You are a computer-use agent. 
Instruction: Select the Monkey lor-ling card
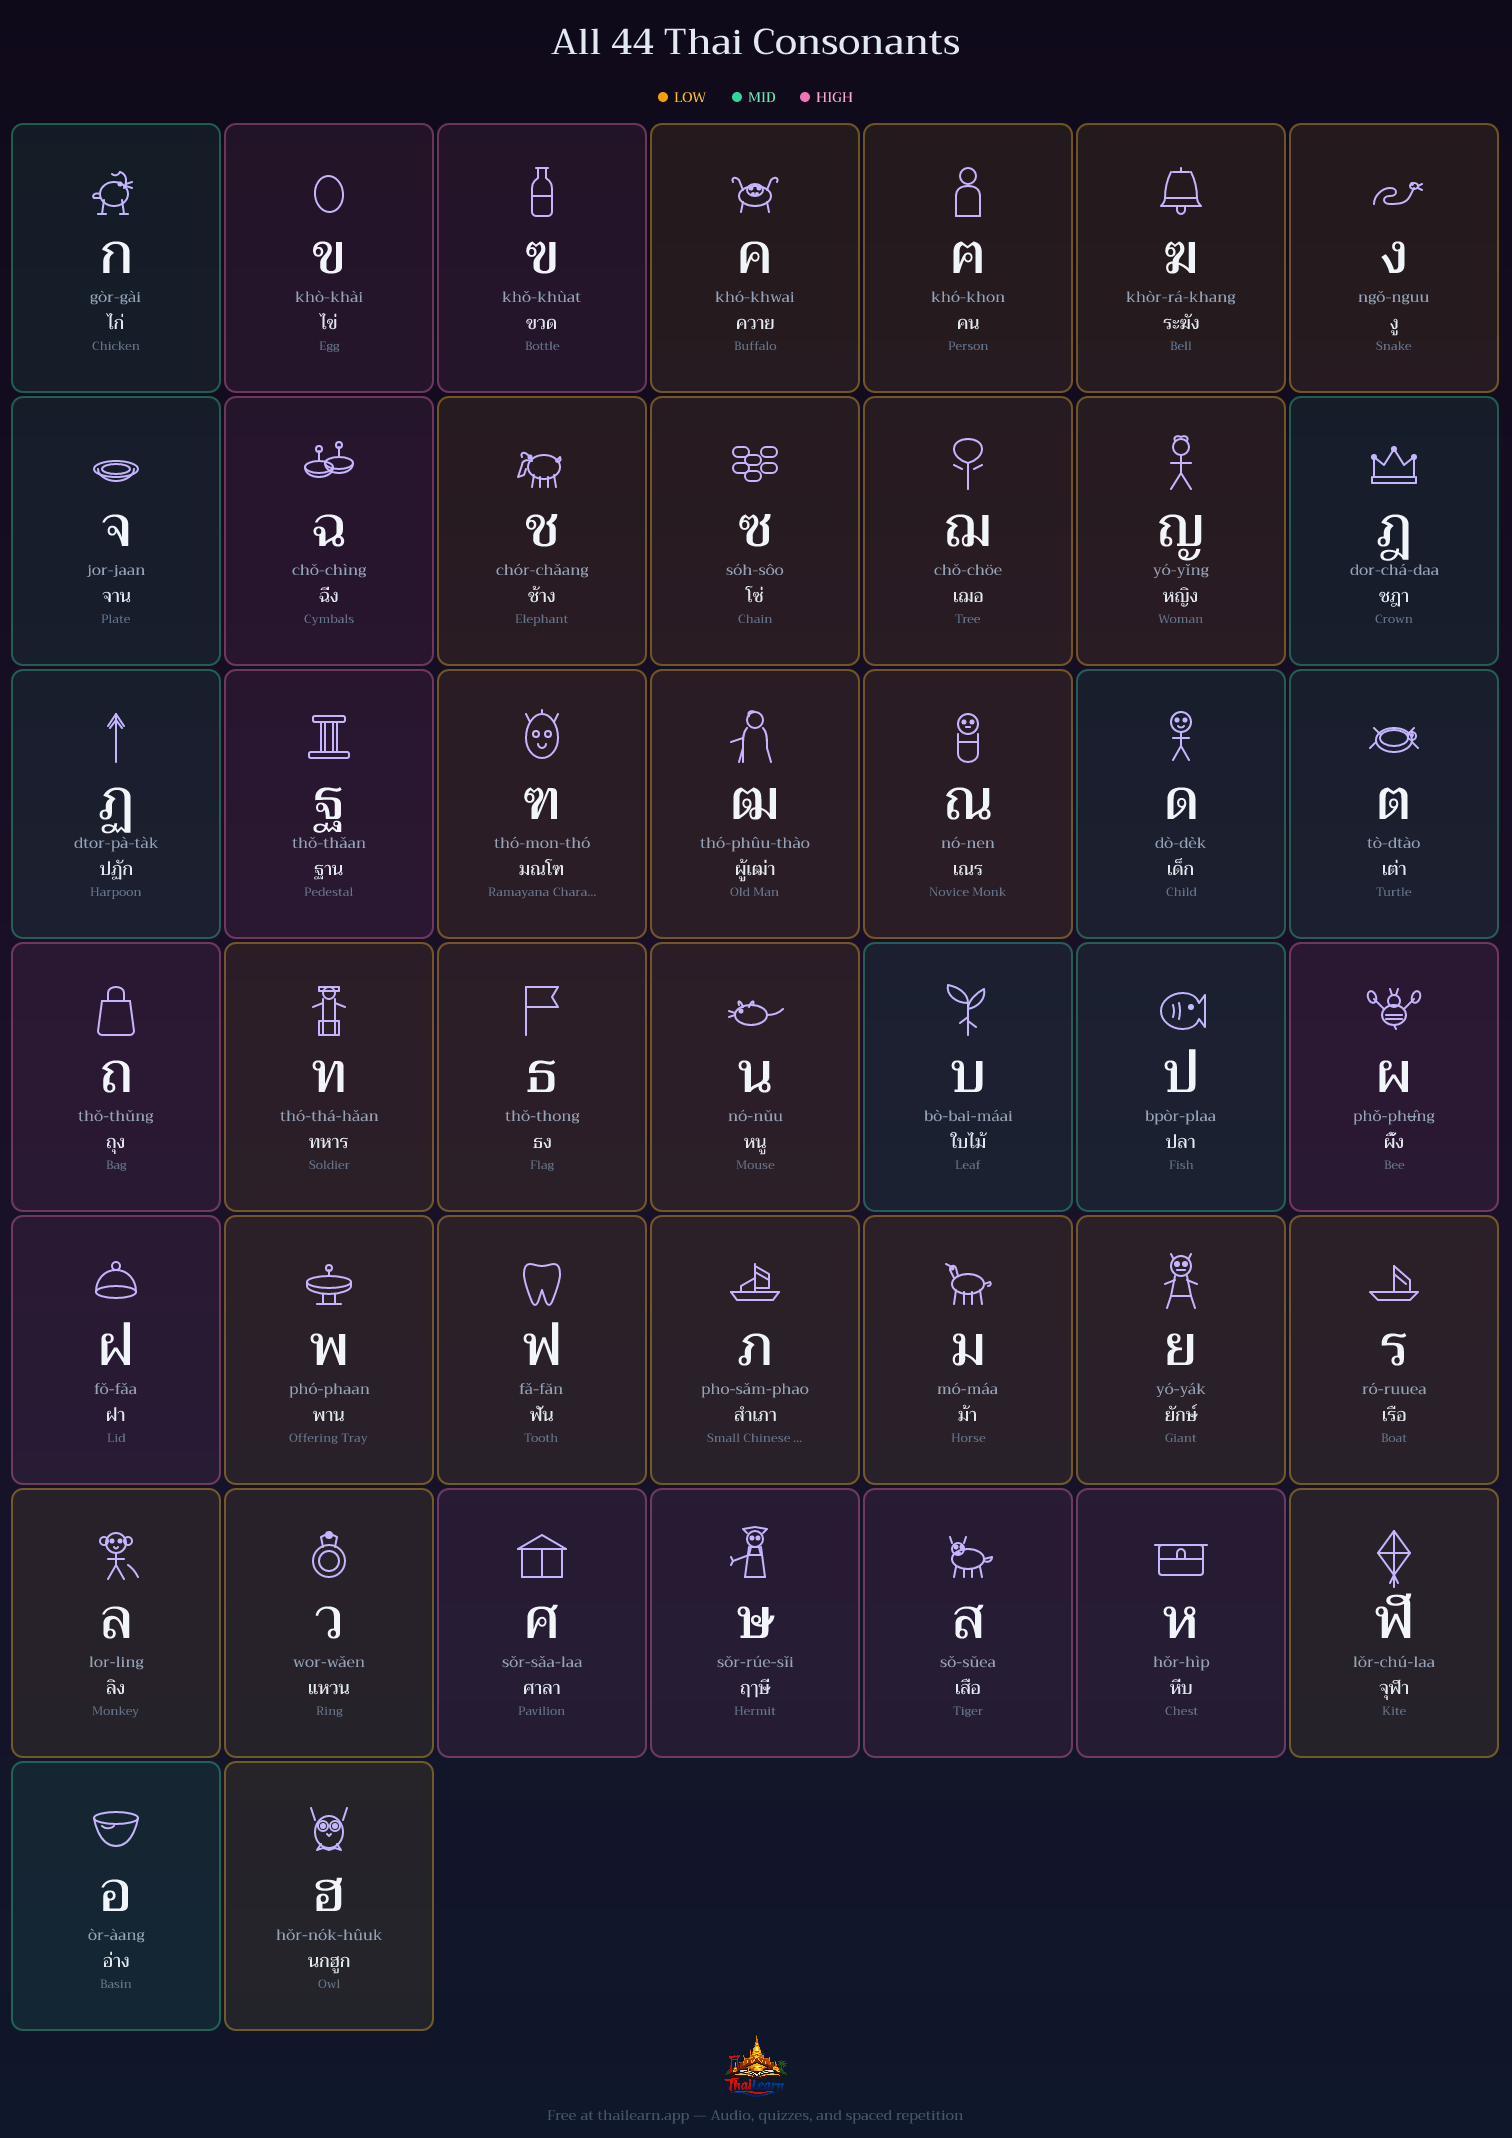pos(116,1622)
